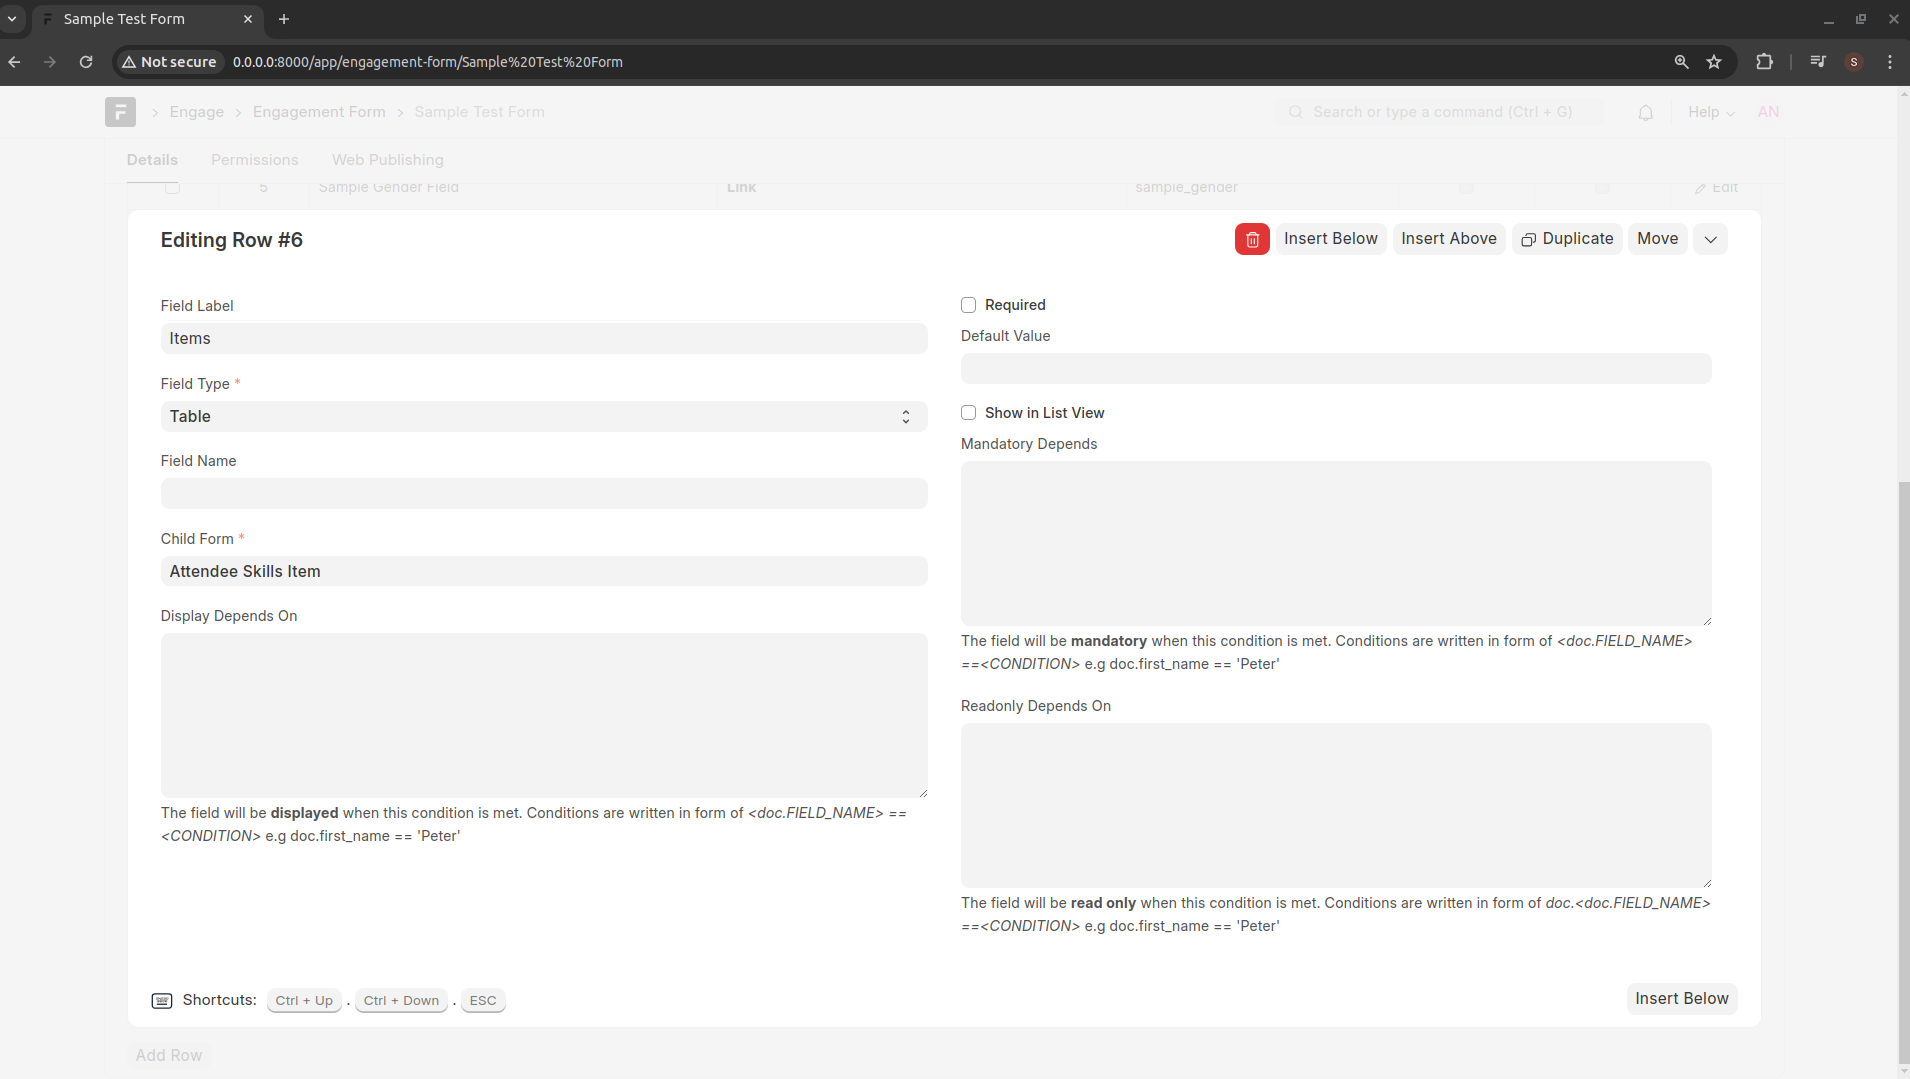
Task: Click the browser zoom magnifier icon
Action: pos(1681,62)
